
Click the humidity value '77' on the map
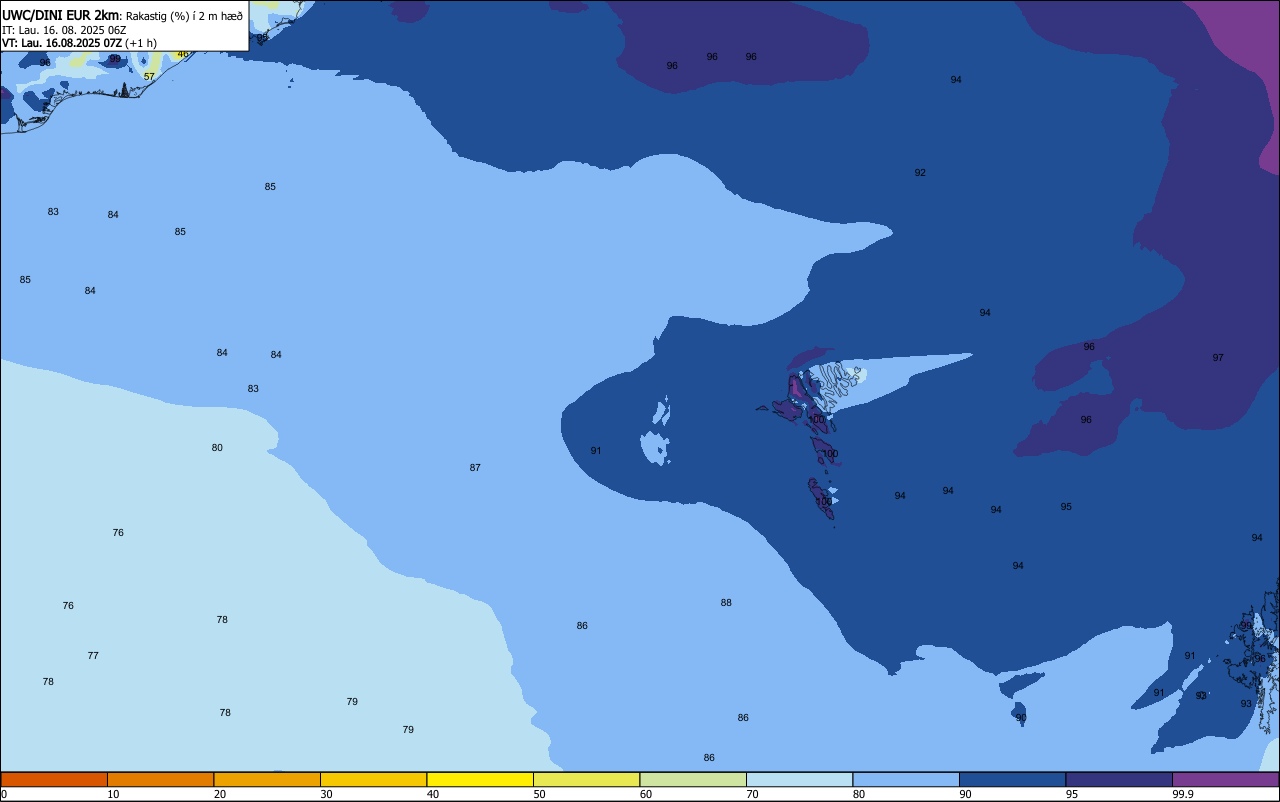pos(93,656)
